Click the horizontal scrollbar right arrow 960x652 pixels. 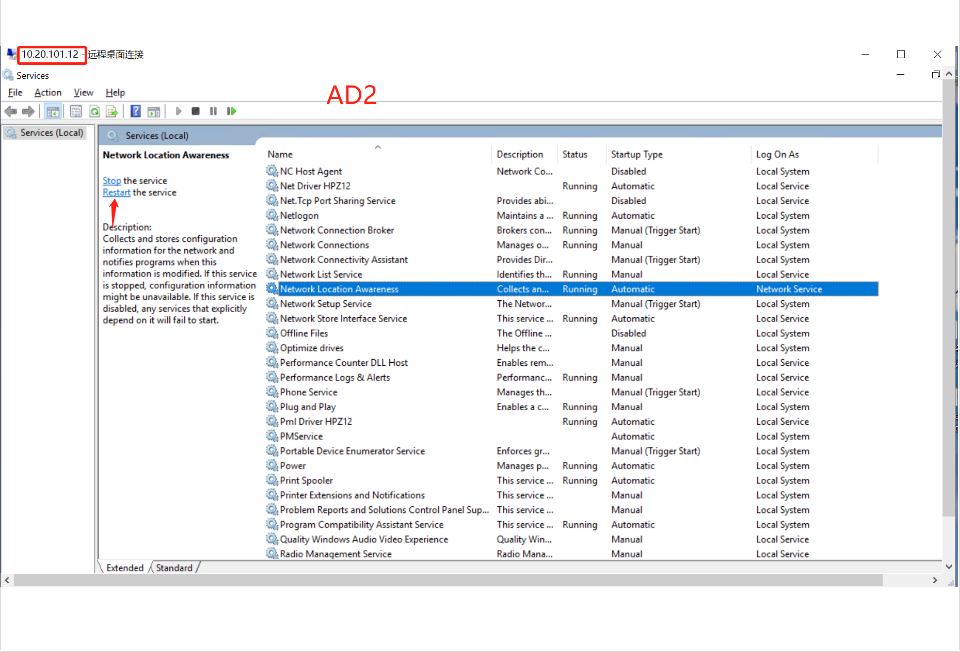(x=935, y=580)
